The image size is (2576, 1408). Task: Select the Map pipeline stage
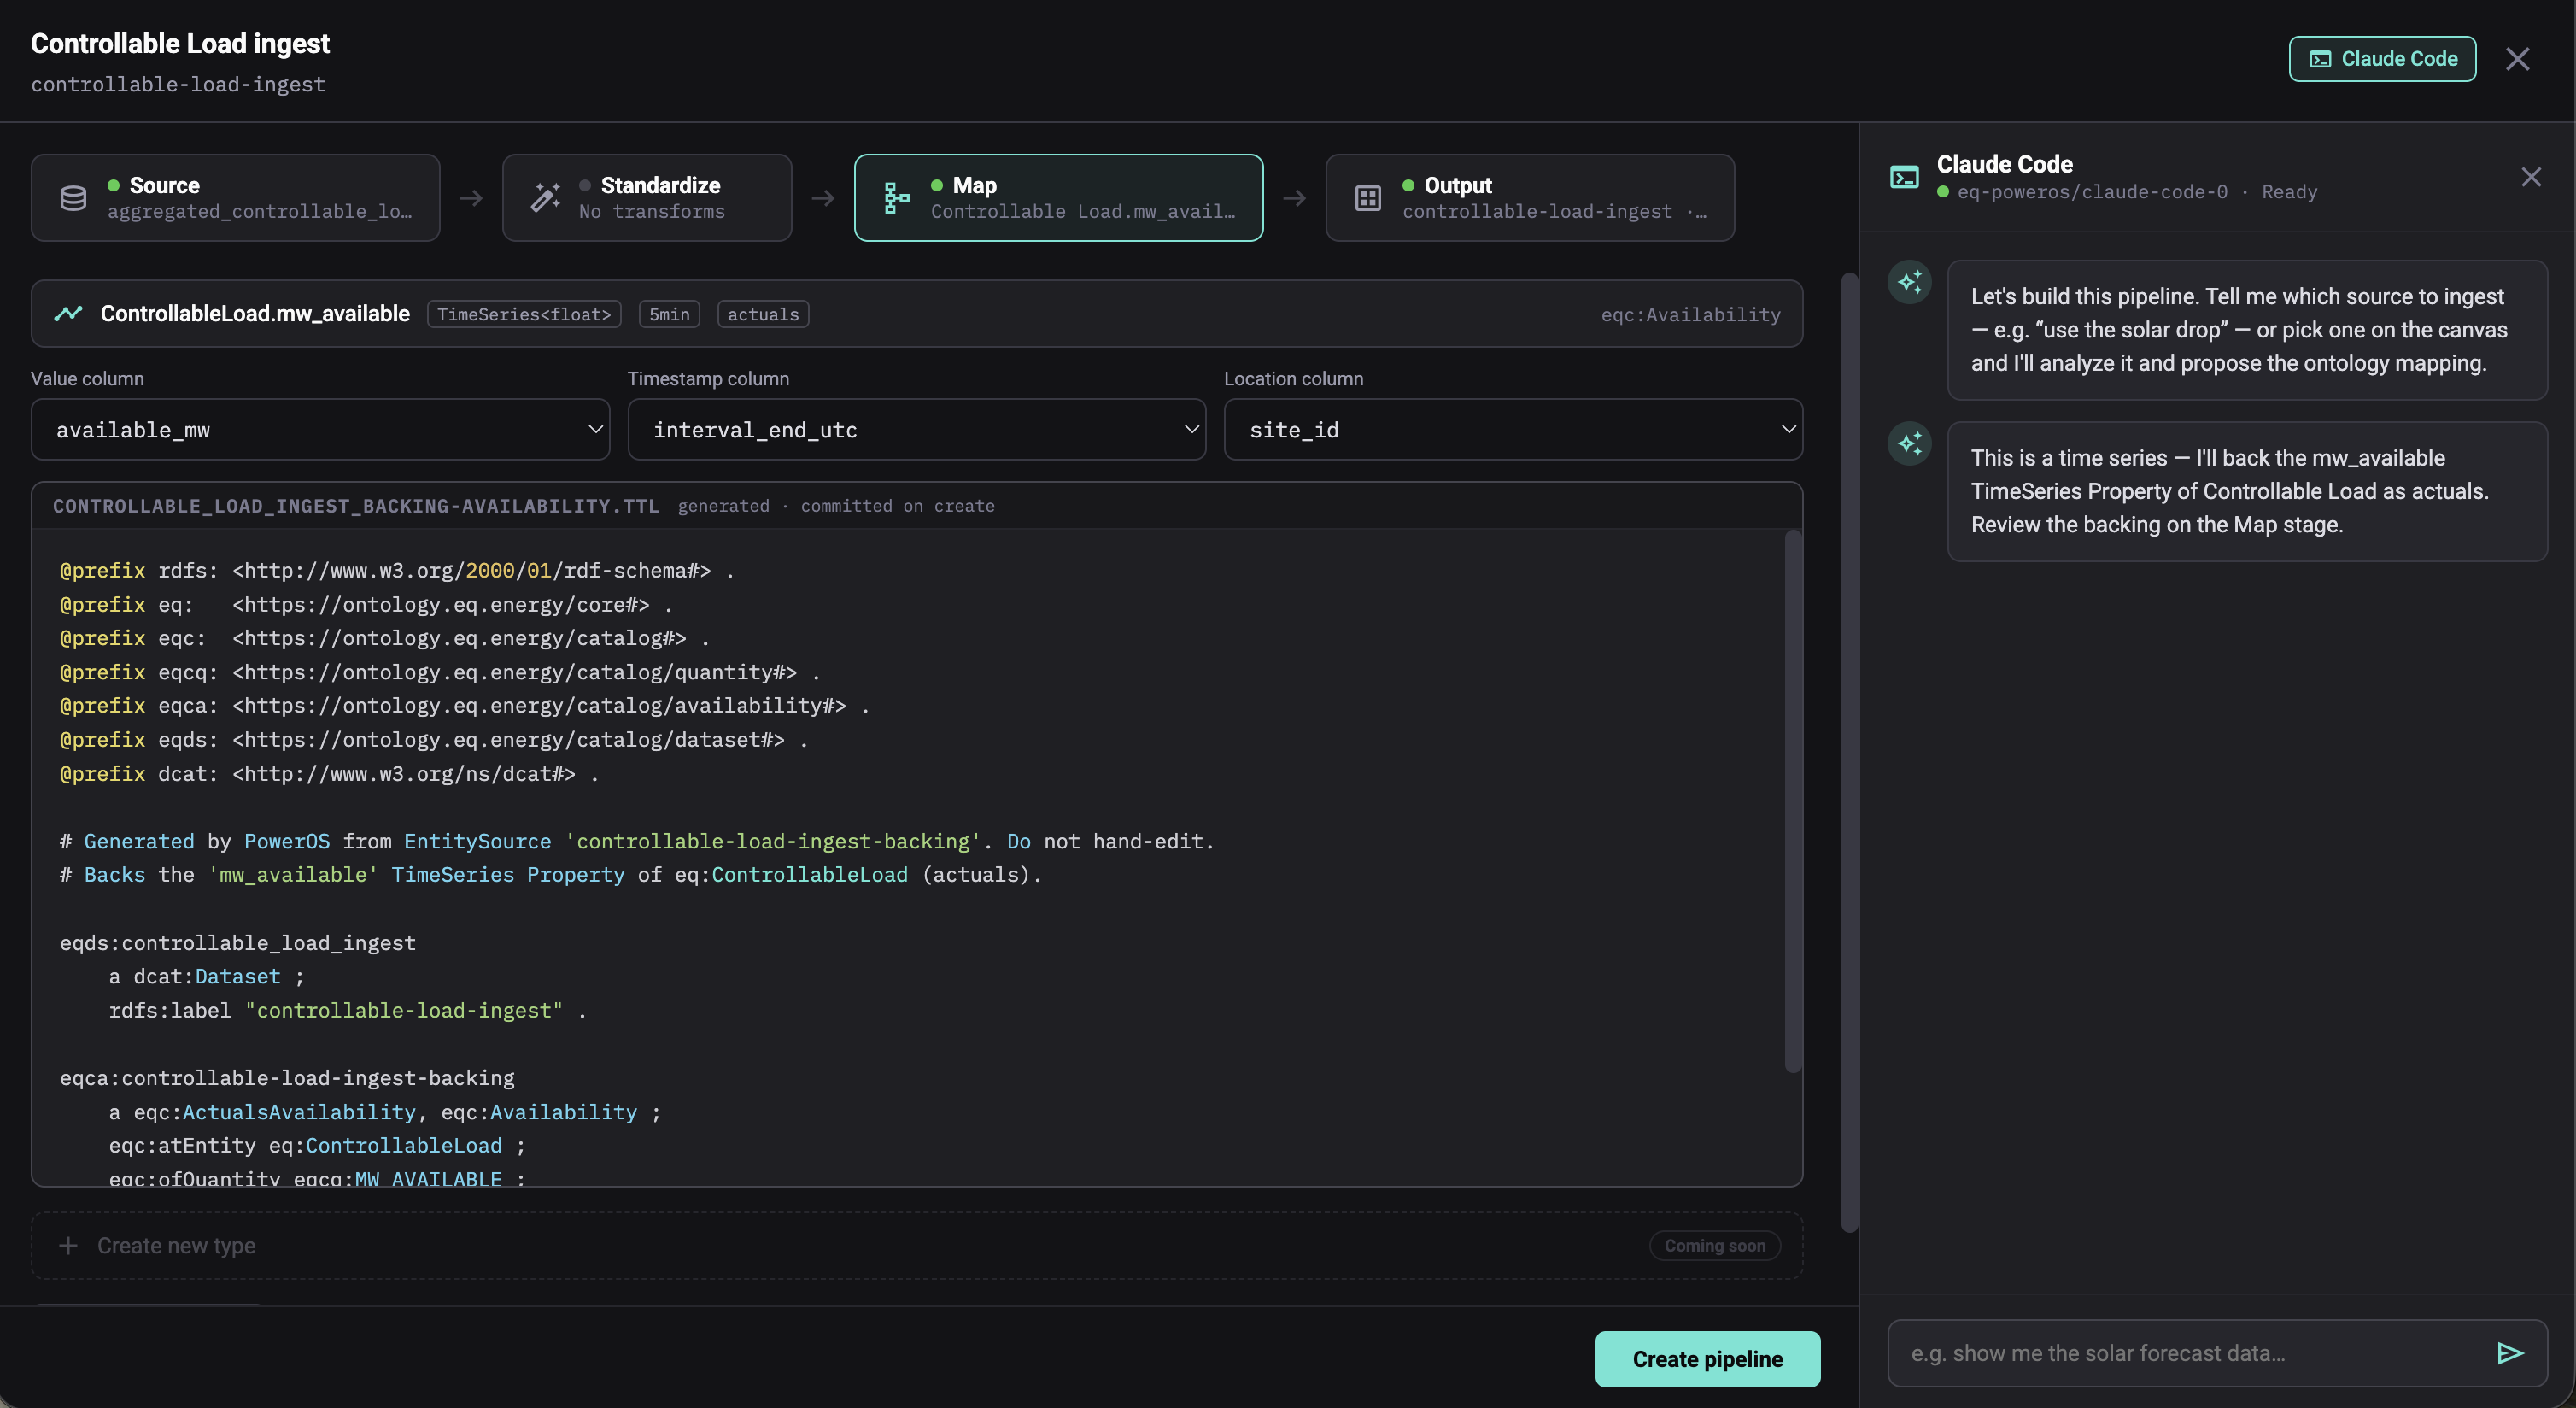pos(1058,198)
